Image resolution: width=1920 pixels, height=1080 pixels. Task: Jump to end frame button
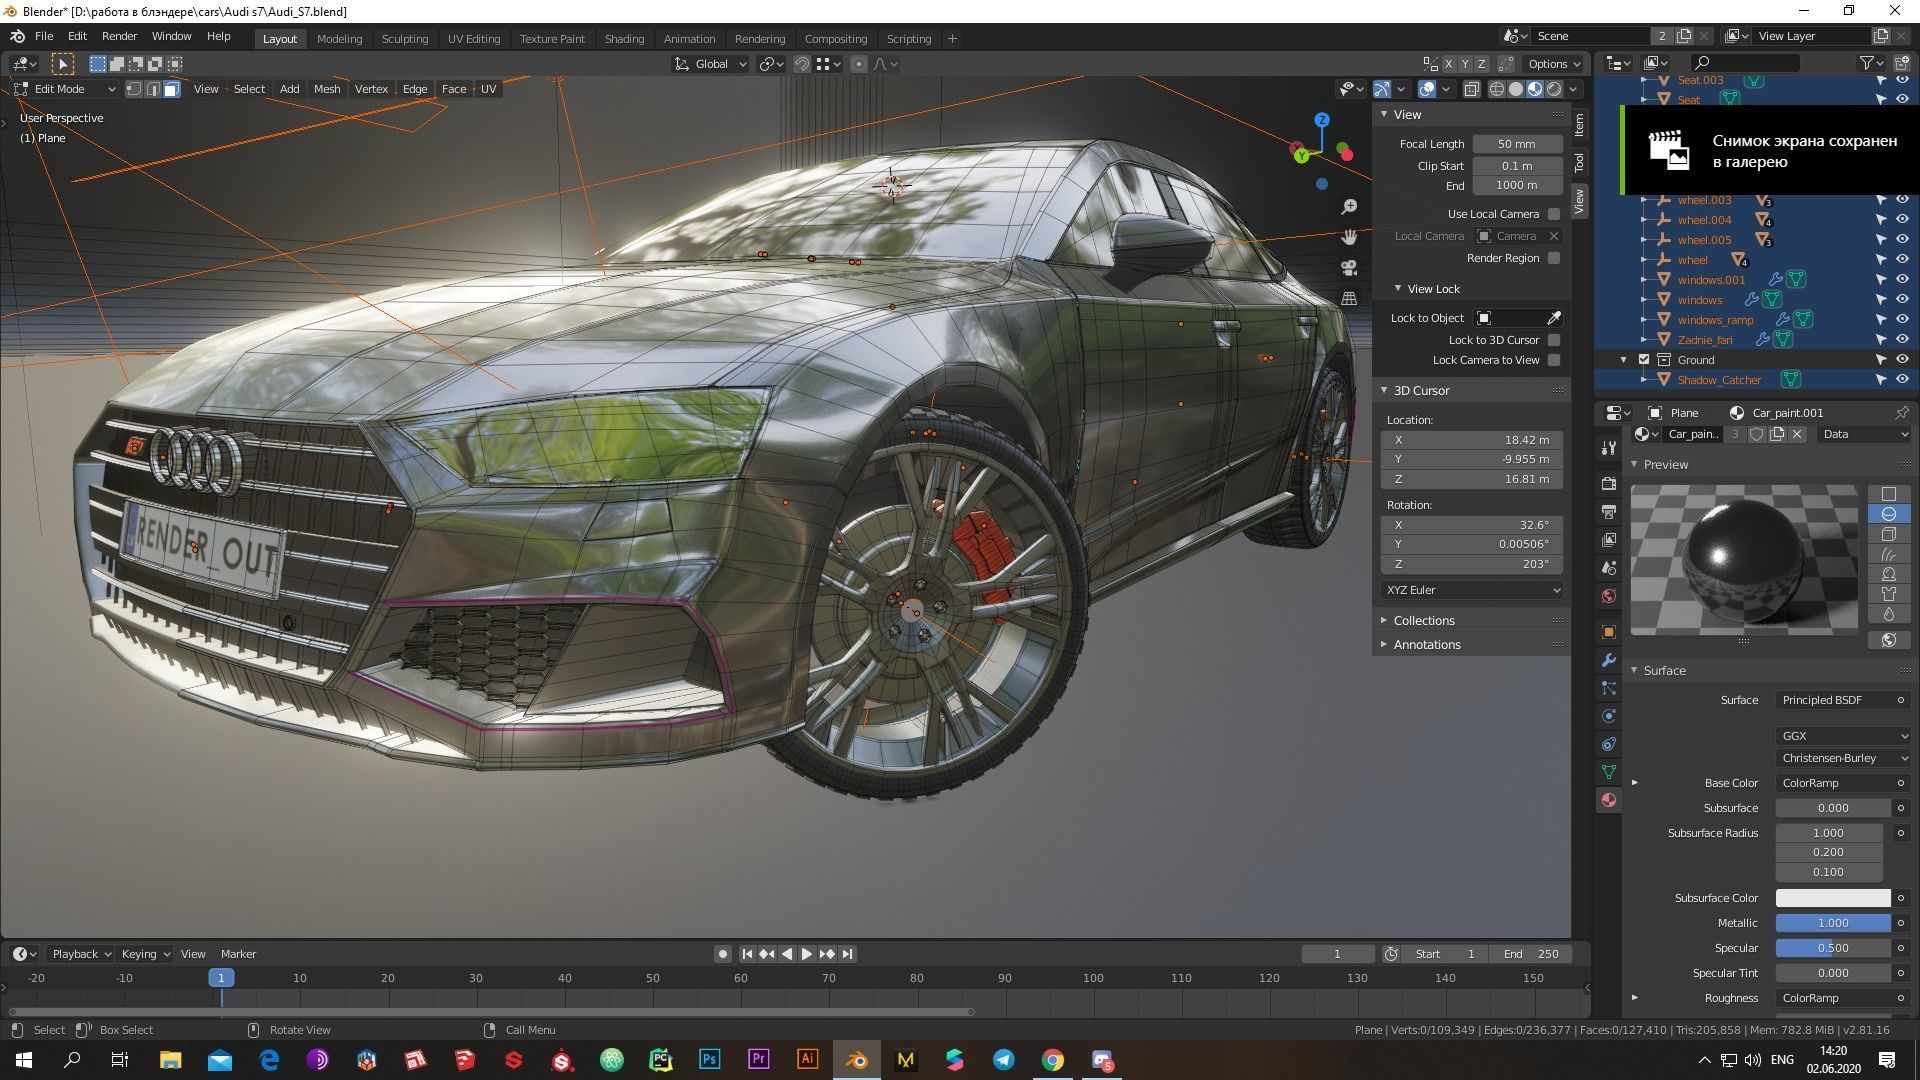point(848,954)
